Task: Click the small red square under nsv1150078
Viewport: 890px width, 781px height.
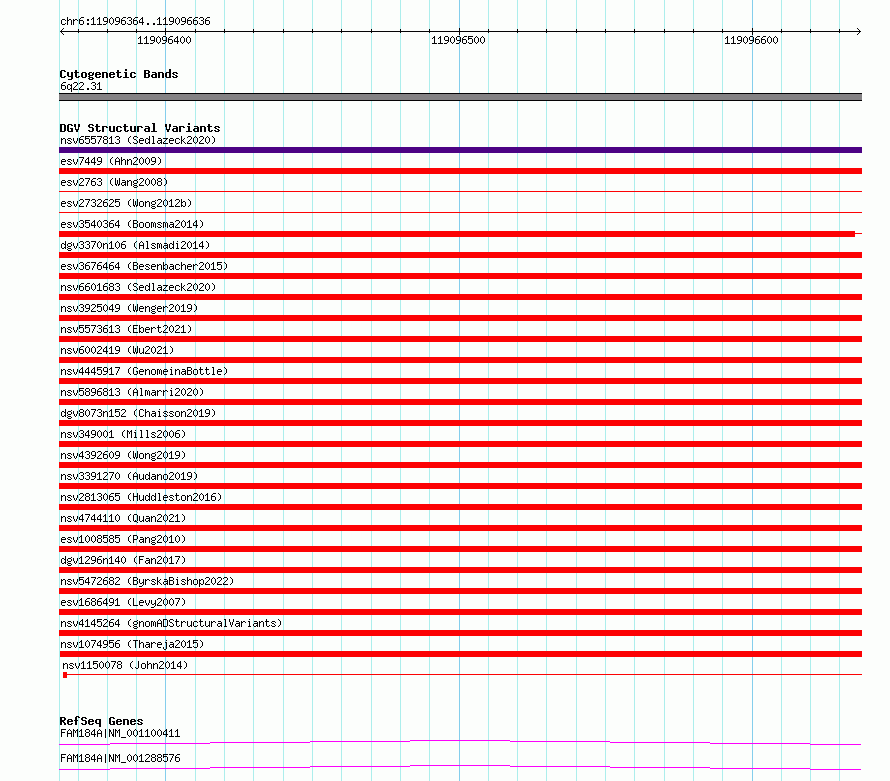Action: pyautogui.click(x=65, y=675)
